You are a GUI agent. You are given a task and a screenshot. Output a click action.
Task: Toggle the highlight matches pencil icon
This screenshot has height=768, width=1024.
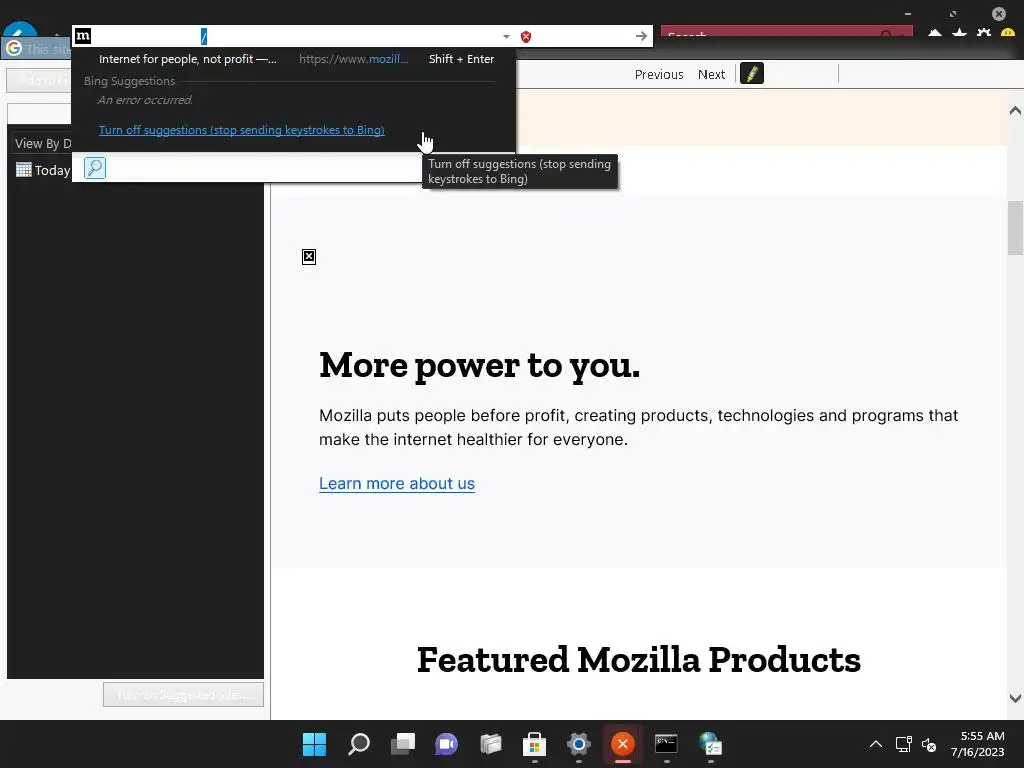tap(752, 74)
